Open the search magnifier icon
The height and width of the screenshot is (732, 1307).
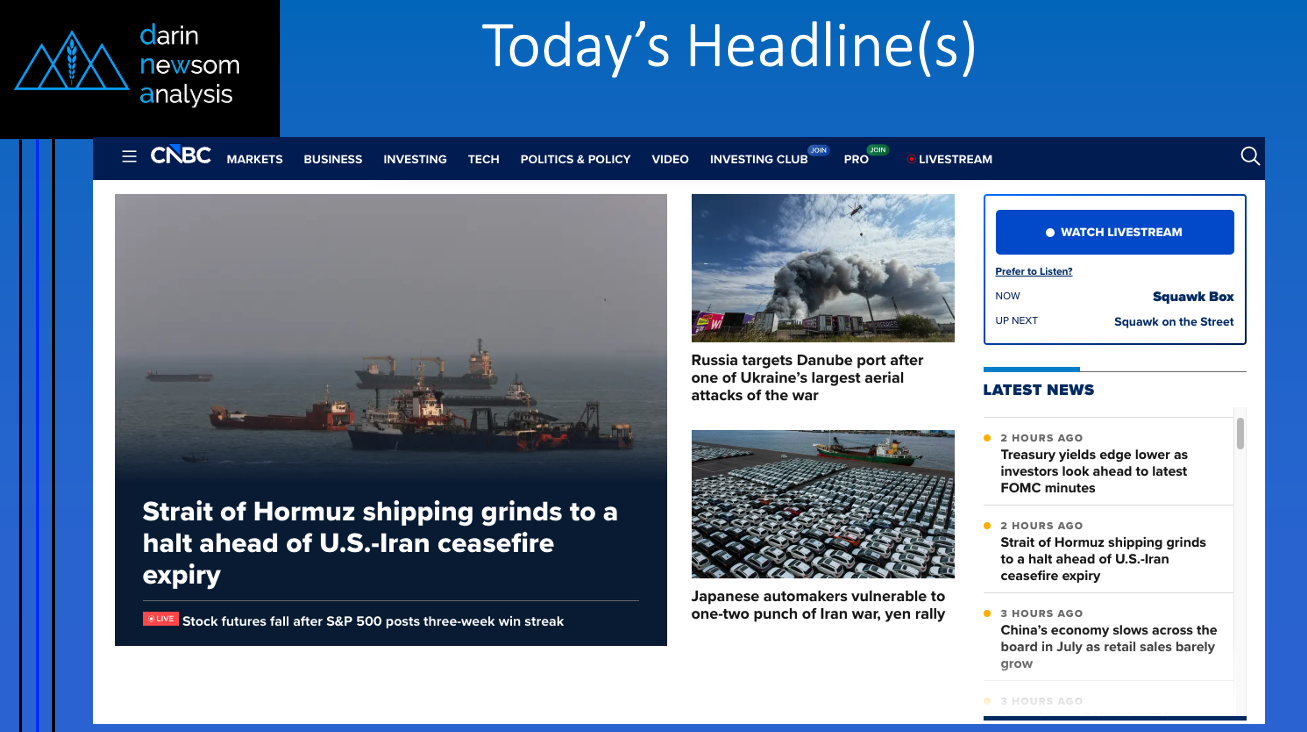tap(1250, 156)
